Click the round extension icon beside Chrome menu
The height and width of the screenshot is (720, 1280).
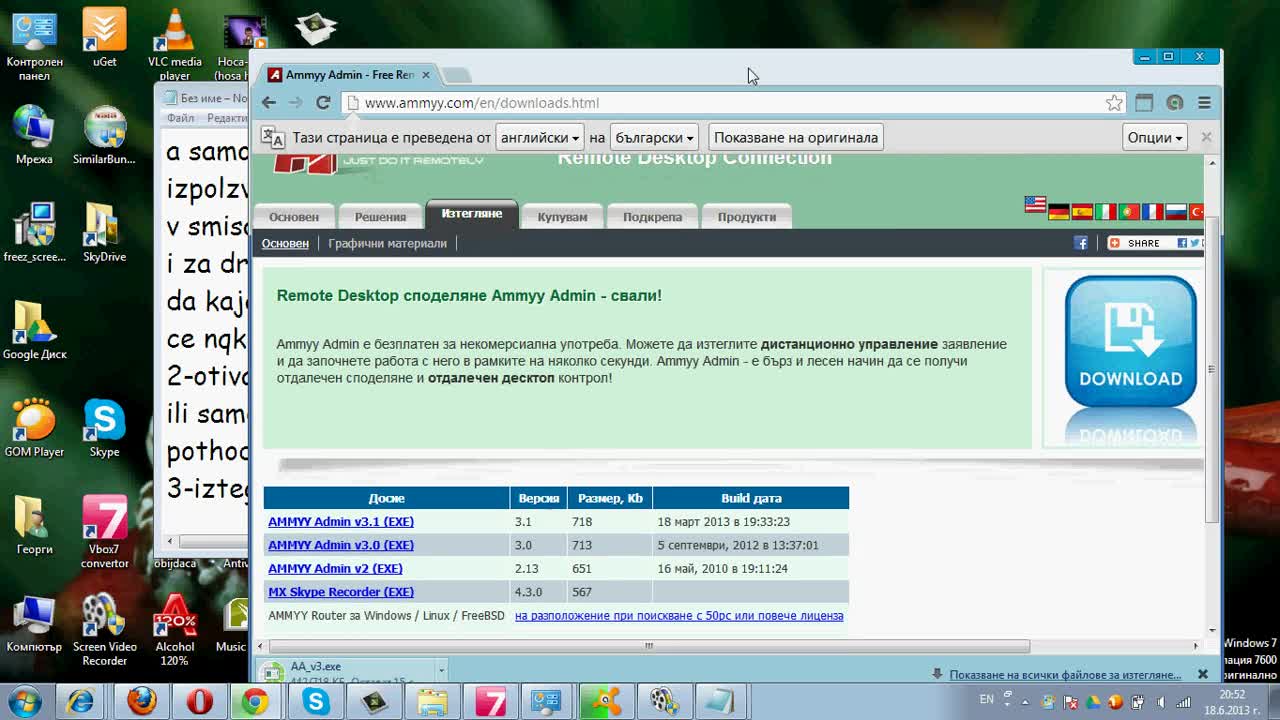[1175, 103]
